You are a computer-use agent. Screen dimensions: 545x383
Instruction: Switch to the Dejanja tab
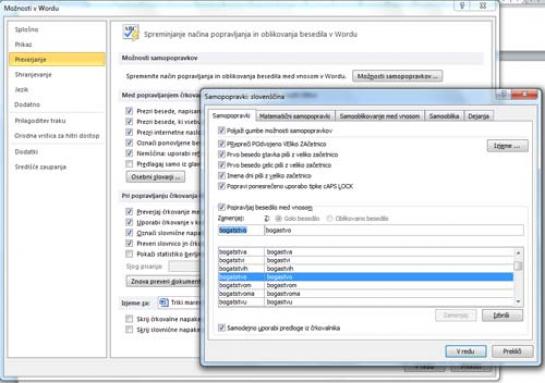[479, 116]
